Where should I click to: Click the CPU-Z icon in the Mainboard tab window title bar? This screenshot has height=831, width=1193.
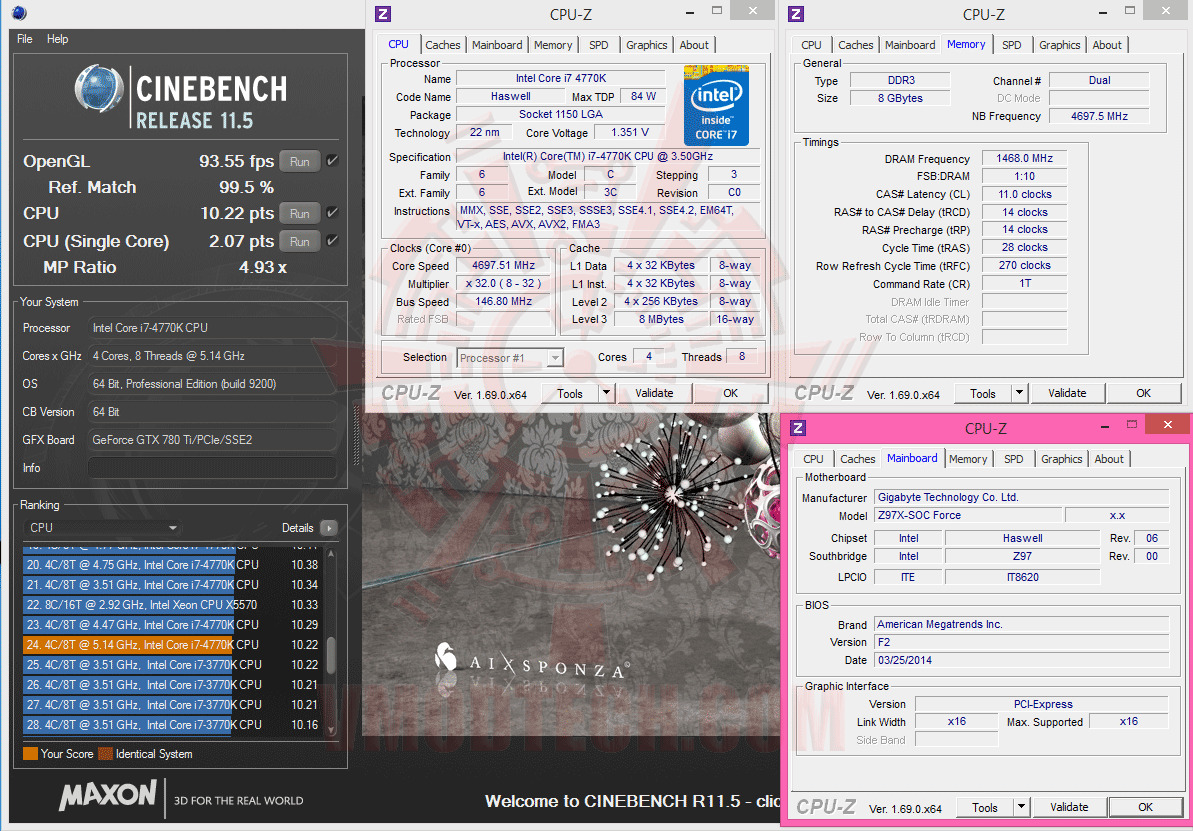tap(798, 428)
